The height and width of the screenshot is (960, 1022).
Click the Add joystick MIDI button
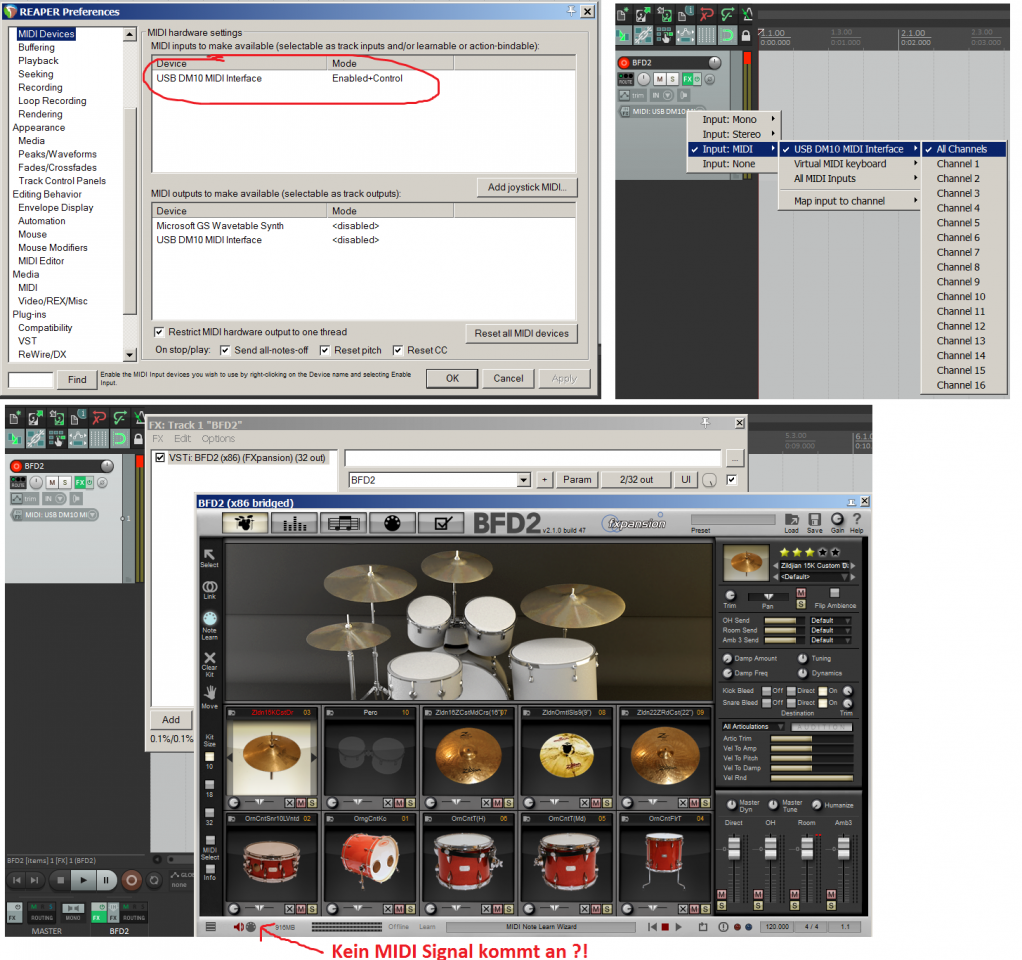pyautogui.click(x=527, y=187)
